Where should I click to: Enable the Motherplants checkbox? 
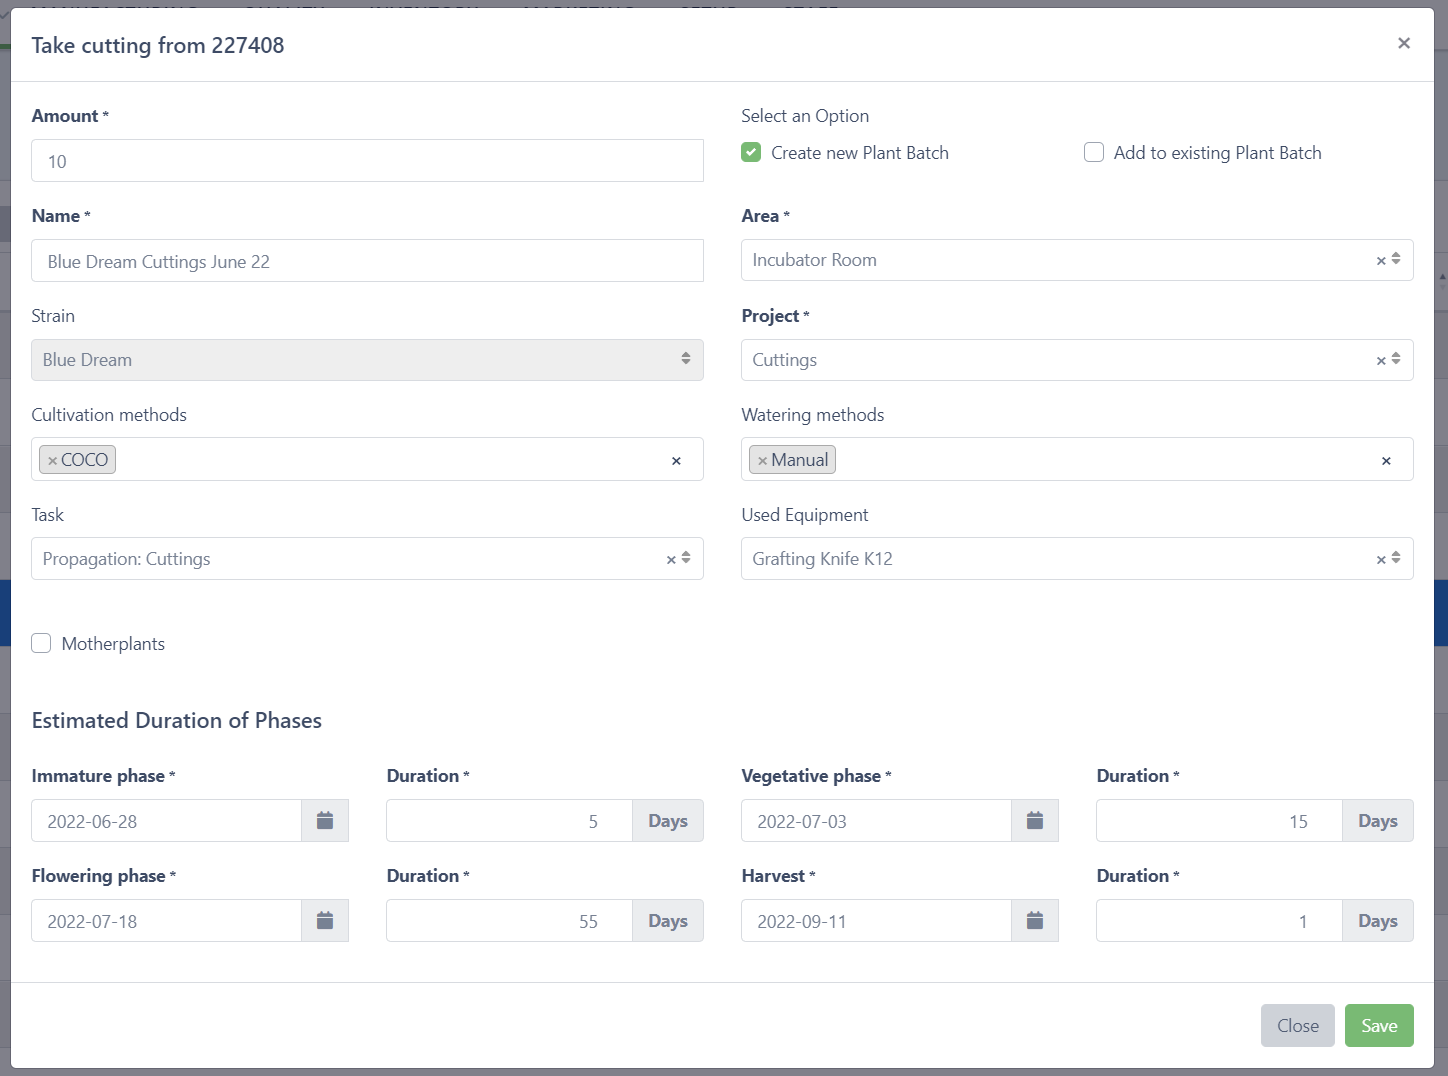coord(41,643)
